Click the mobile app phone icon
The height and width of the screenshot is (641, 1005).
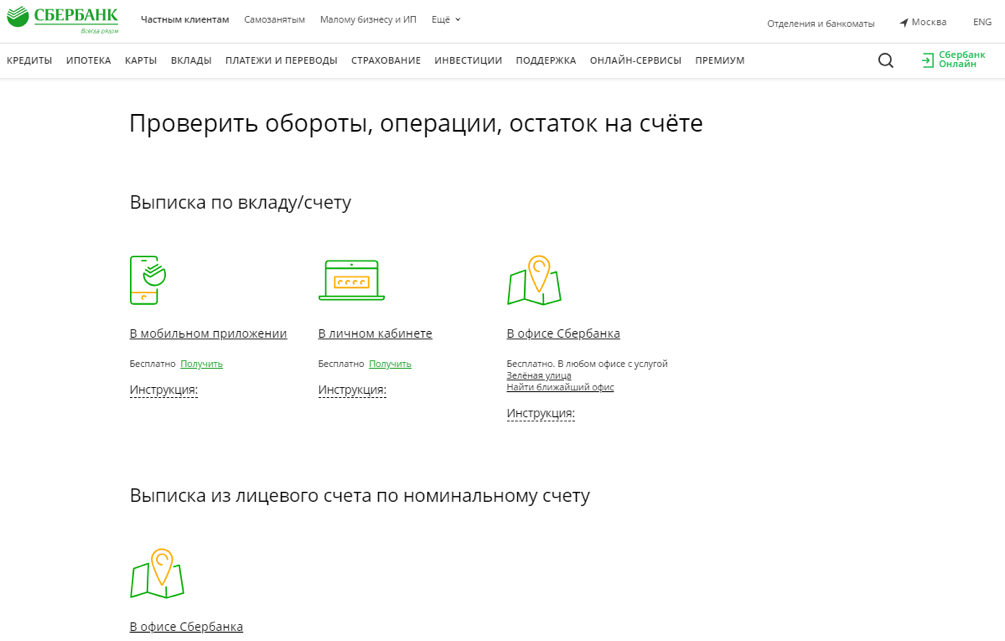[x=147, y=279]
